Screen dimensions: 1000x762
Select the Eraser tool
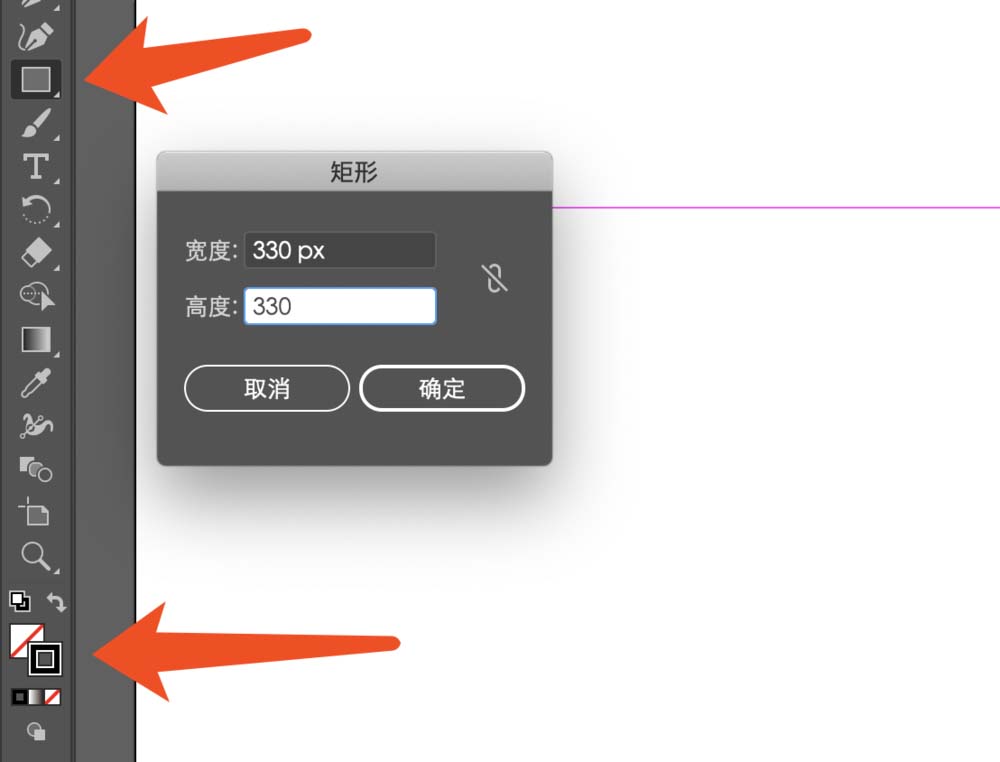(36, 253)
